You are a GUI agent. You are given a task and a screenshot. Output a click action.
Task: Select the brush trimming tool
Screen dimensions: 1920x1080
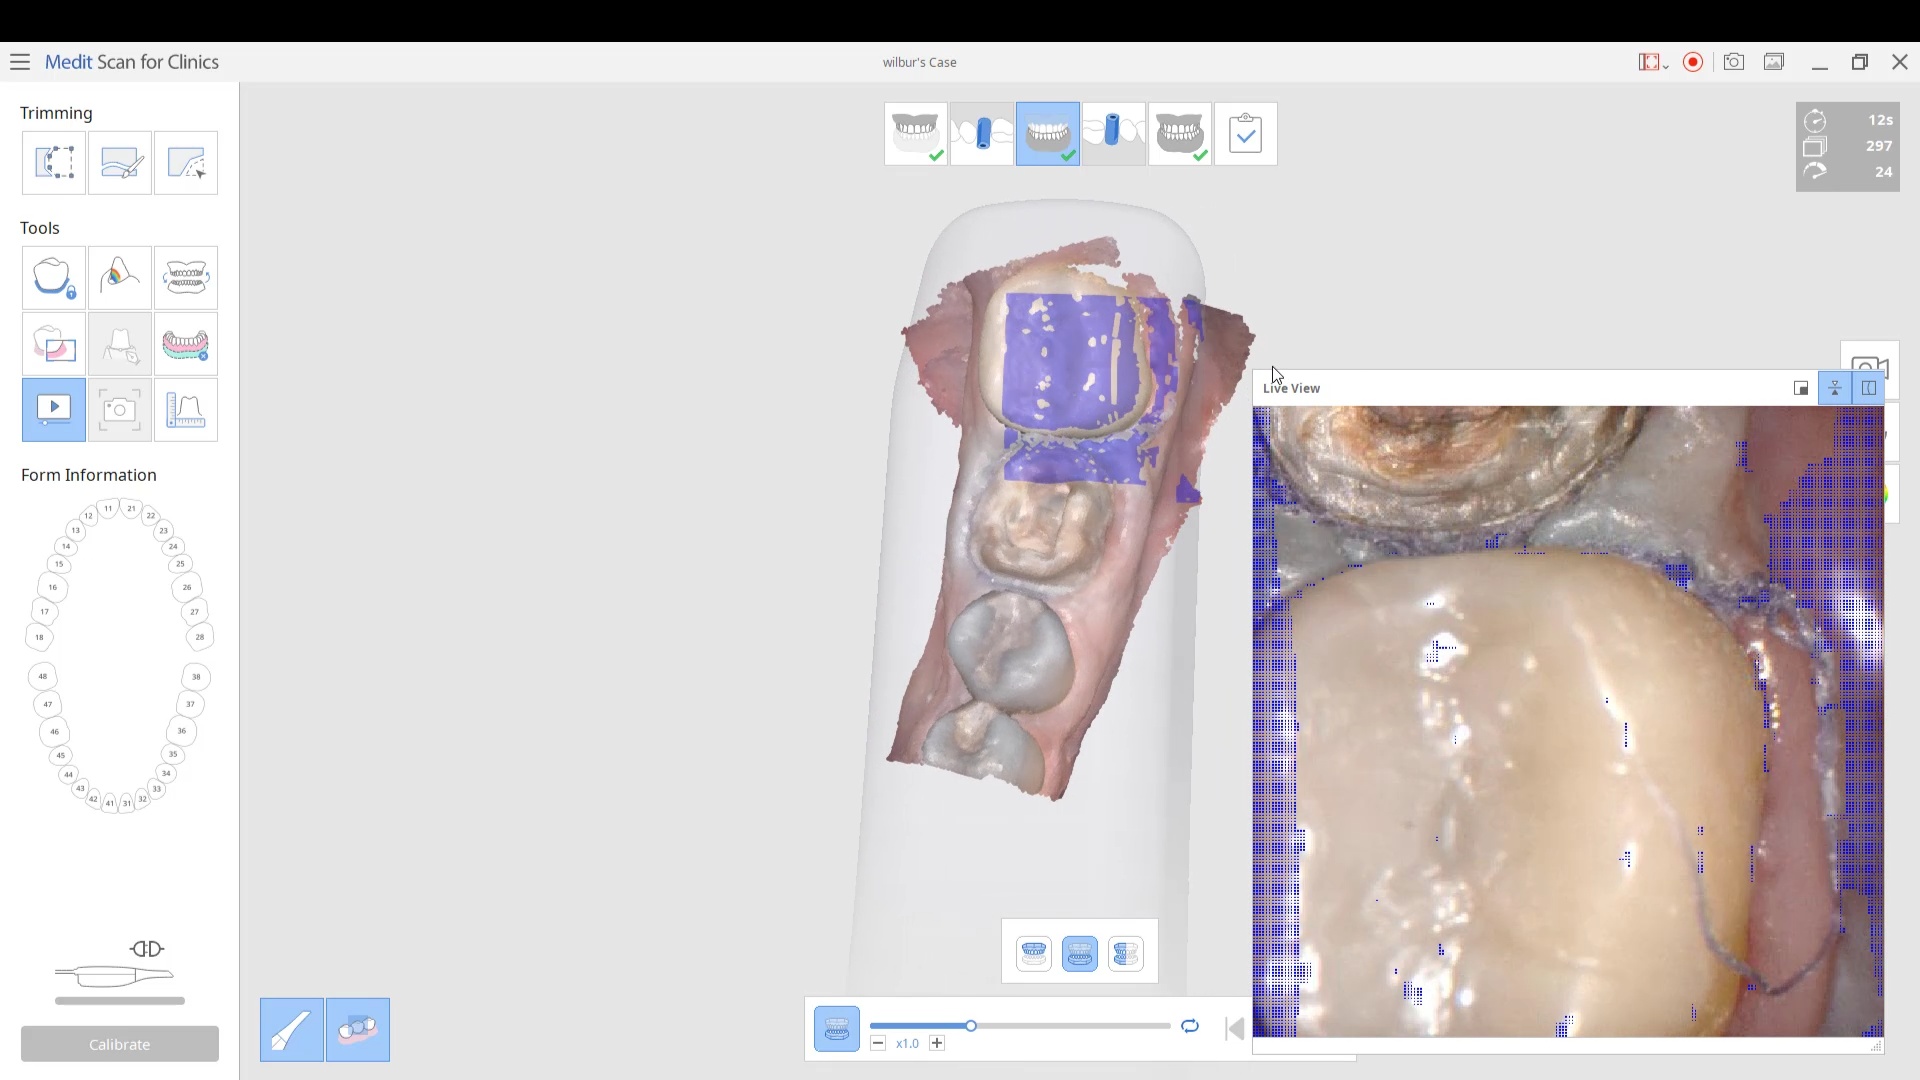tap(120, 163)
